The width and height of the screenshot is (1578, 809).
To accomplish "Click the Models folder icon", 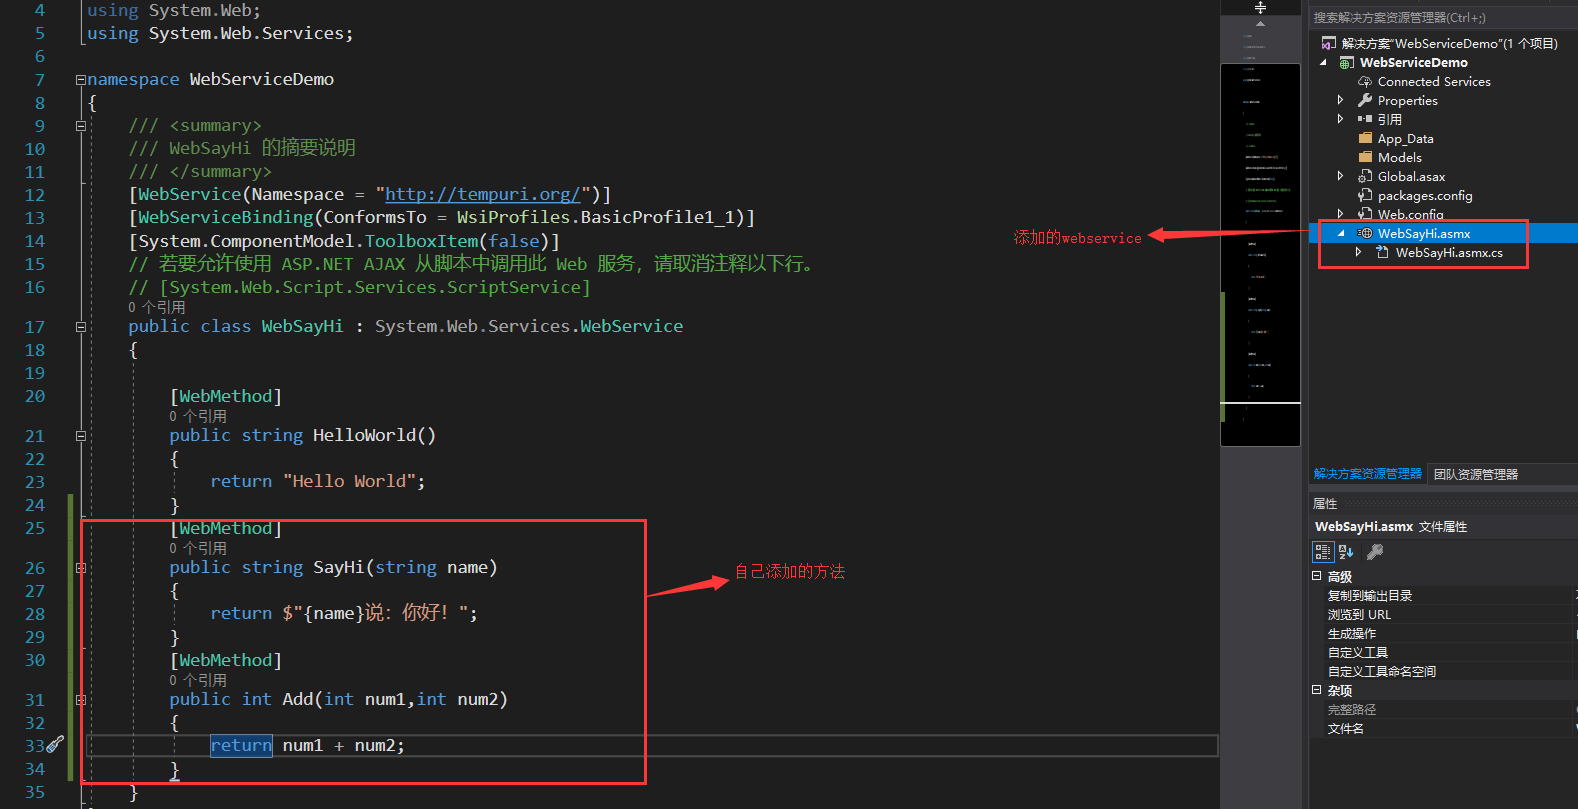I will point(1365,157).
